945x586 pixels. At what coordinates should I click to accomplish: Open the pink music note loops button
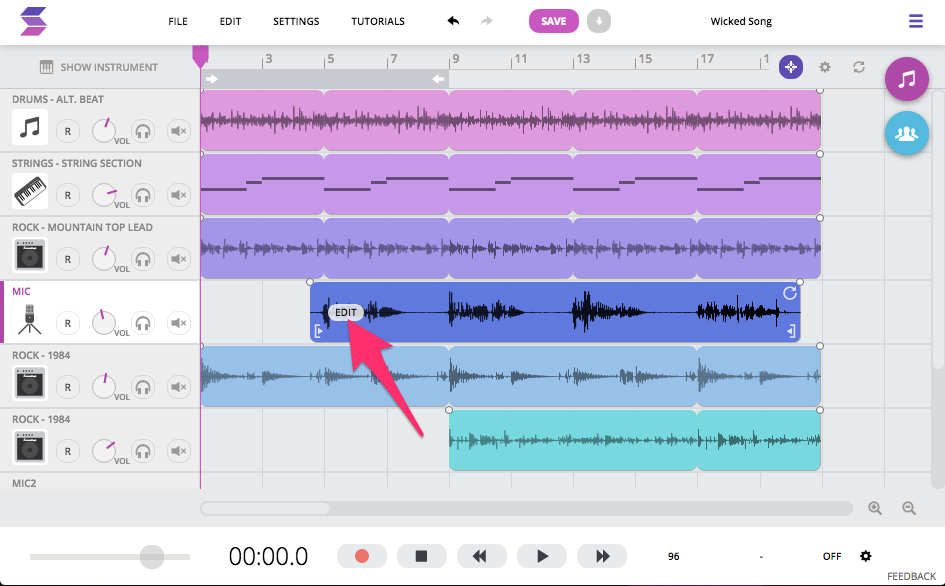[x=906, y=79]
